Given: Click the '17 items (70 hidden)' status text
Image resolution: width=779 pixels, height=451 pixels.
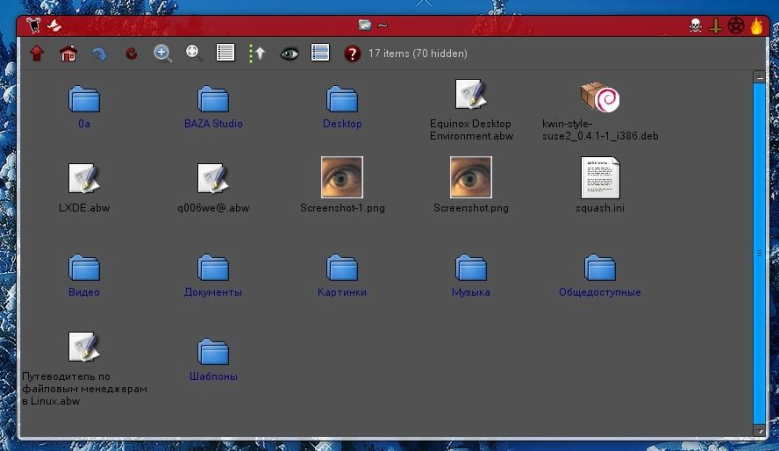Looking at the screenshot, I should (x=418, y=54).
